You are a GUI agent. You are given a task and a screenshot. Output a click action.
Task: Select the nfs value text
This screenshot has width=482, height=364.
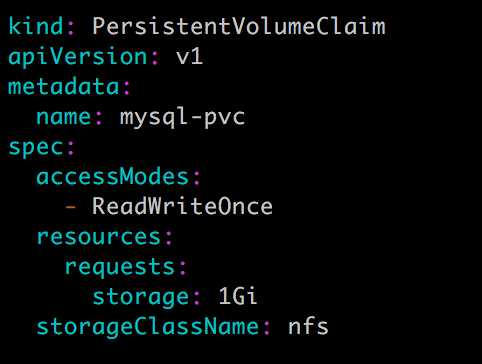[308, 327]
